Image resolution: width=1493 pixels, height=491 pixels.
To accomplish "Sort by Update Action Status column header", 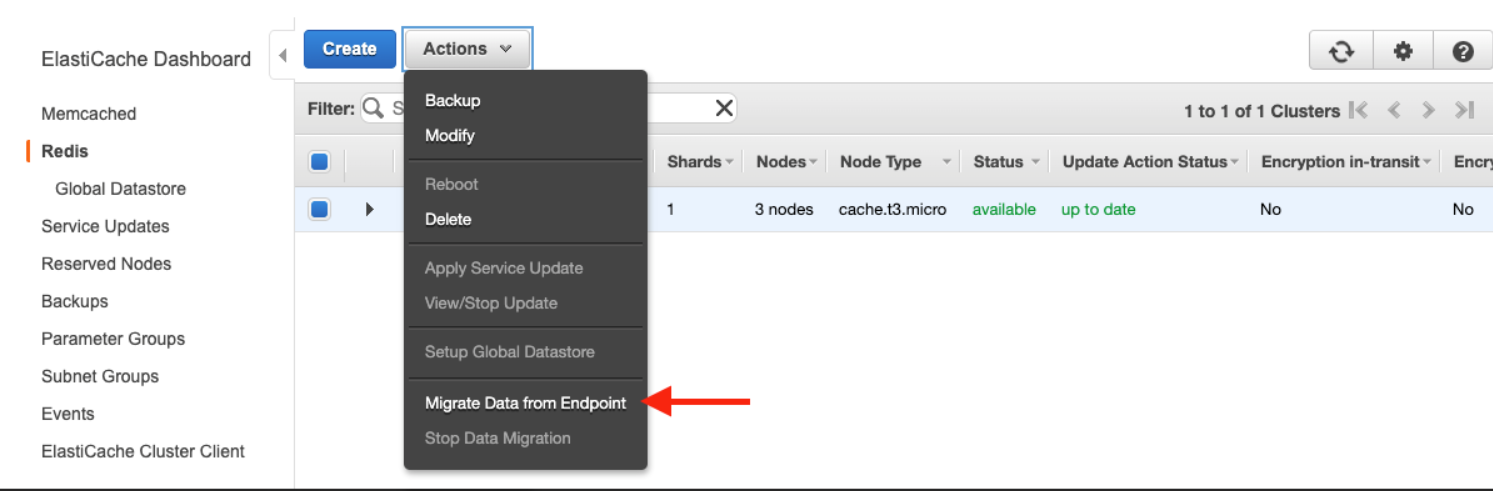I will pos(1150,162).
